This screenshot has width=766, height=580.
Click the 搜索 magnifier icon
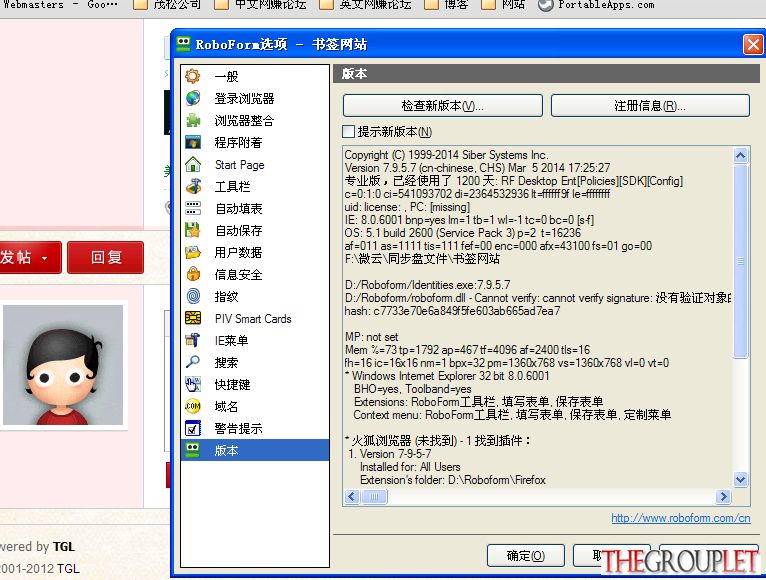(x=193, y=362)
